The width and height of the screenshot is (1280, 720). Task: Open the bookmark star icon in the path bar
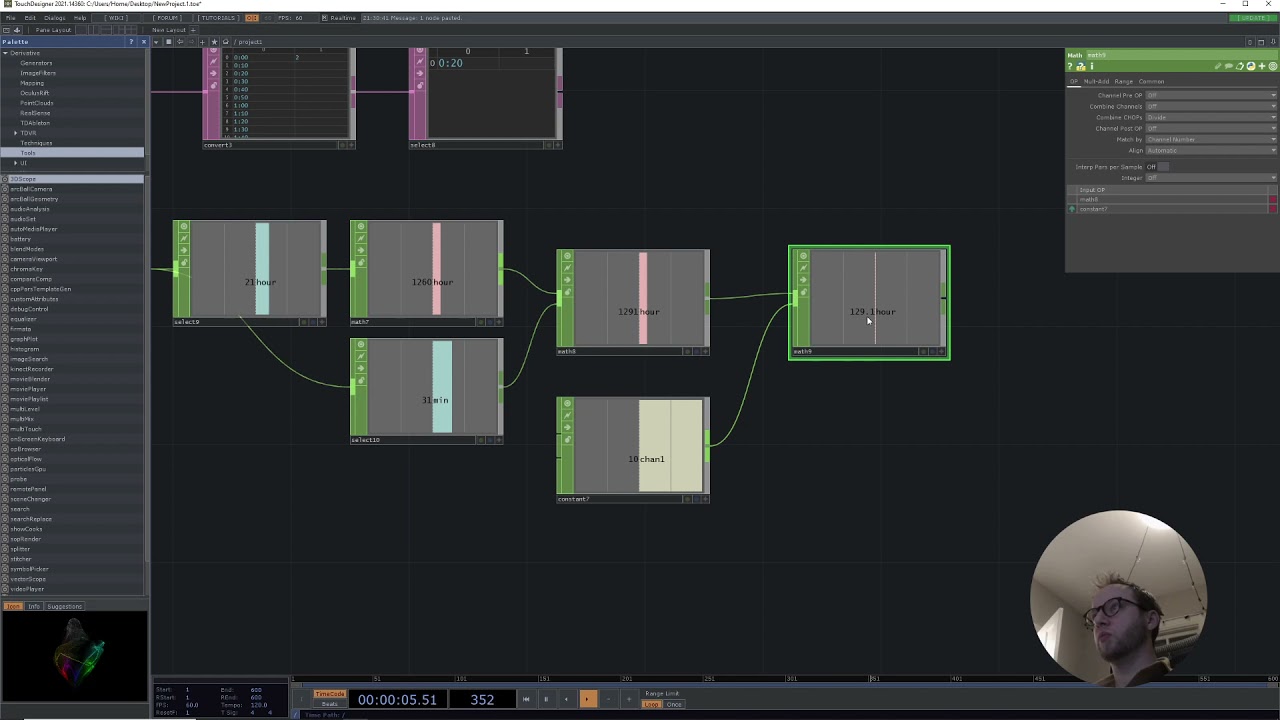(x=214, y=42)
